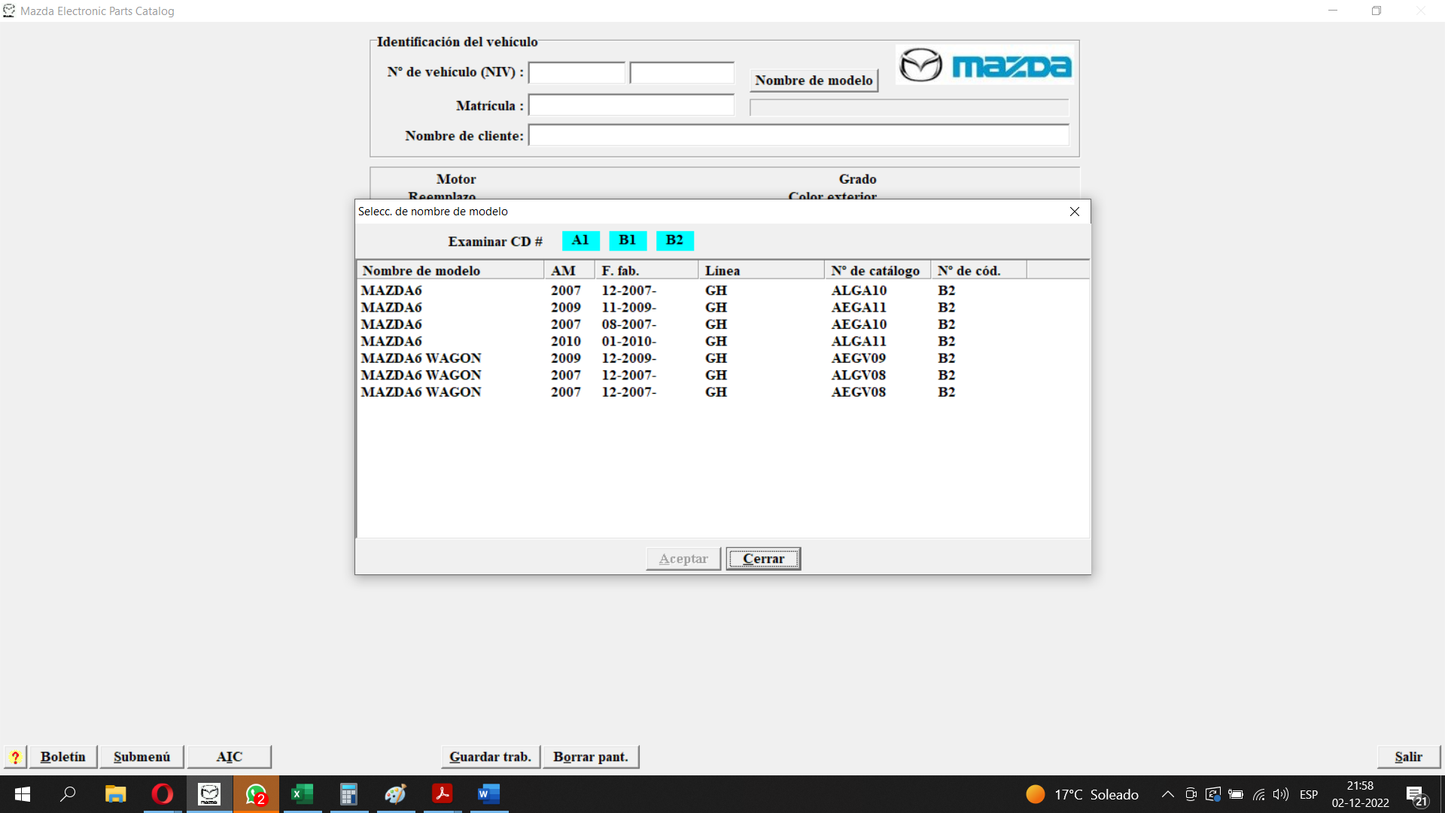Image resolution: width=1445 pixels, height=813 pixels.
Task: Sort by AM column header
Action: 570,271
